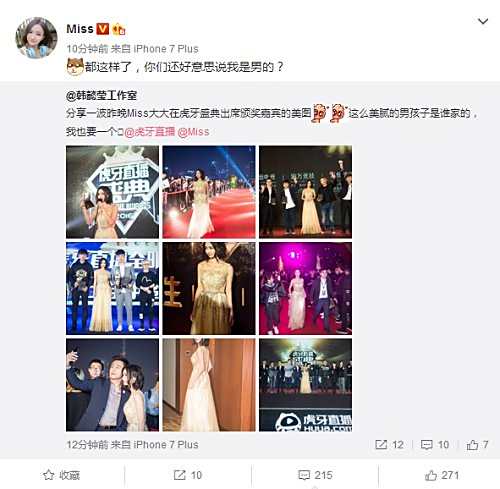Open the @韩懿莹工作室 account link

tap(101, 96)
